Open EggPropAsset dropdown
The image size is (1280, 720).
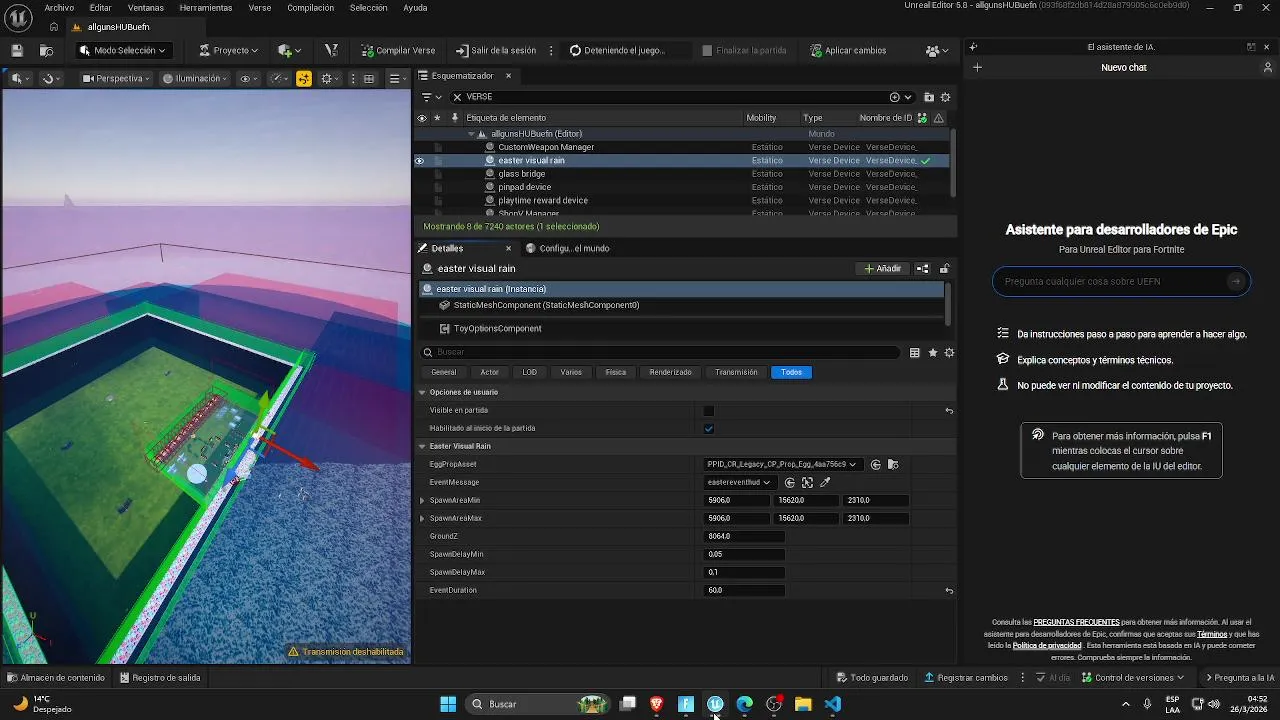click(782, 464)
